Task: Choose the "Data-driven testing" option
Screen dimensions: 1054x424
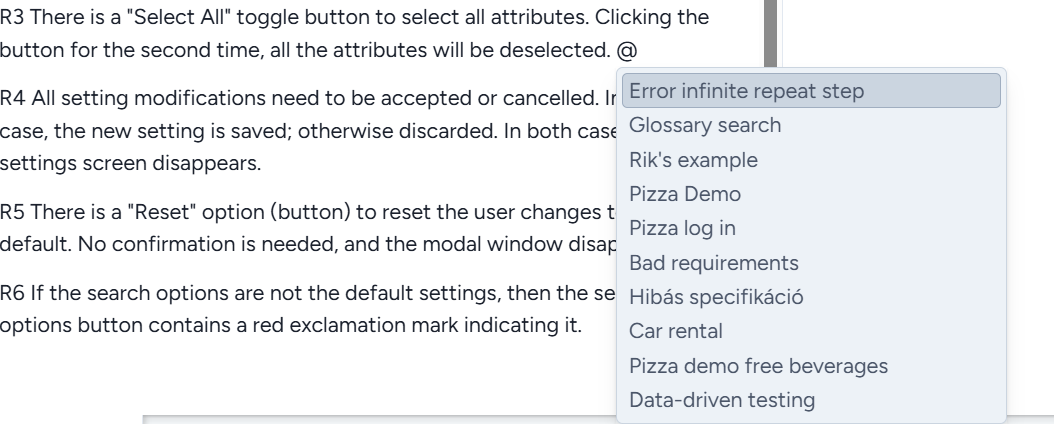Action: pyautogui.click(x=722, y=401)
